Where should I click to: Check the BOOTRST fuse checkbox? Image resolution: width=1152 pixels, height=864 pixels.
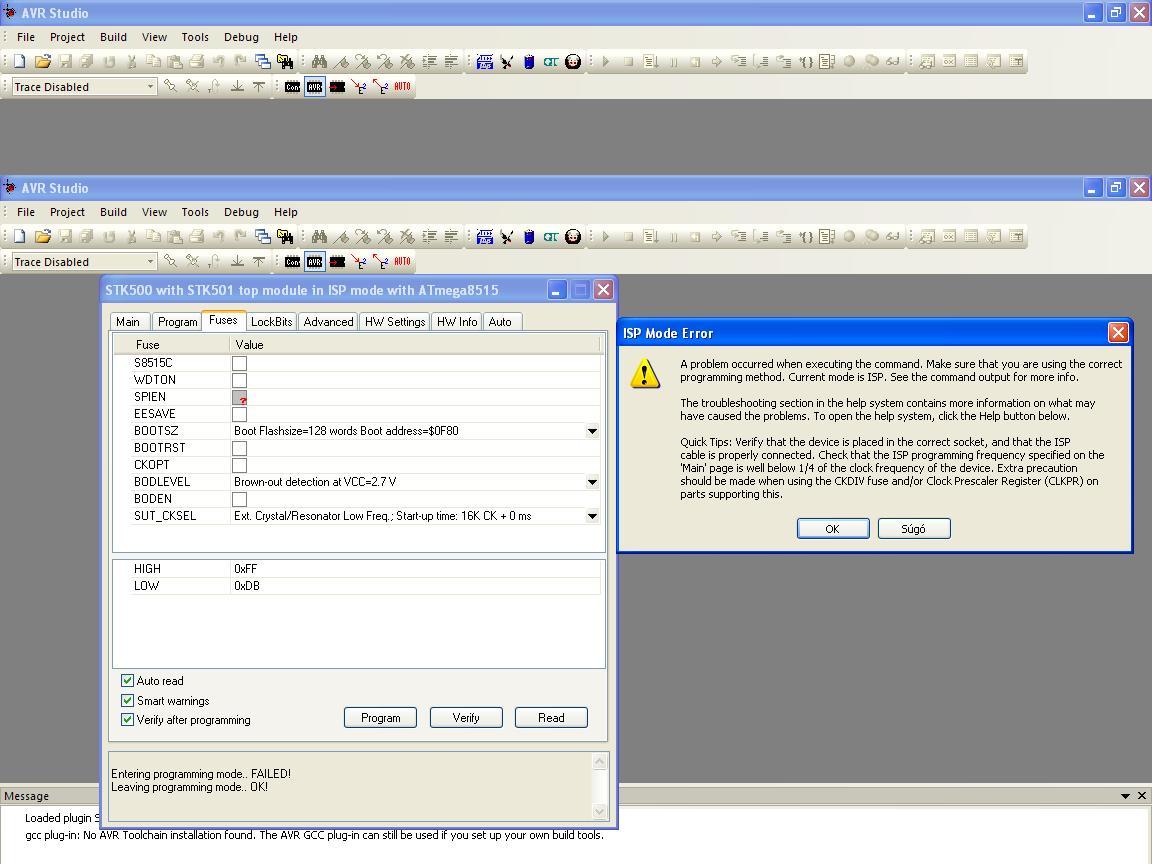[x=240, y=447]
